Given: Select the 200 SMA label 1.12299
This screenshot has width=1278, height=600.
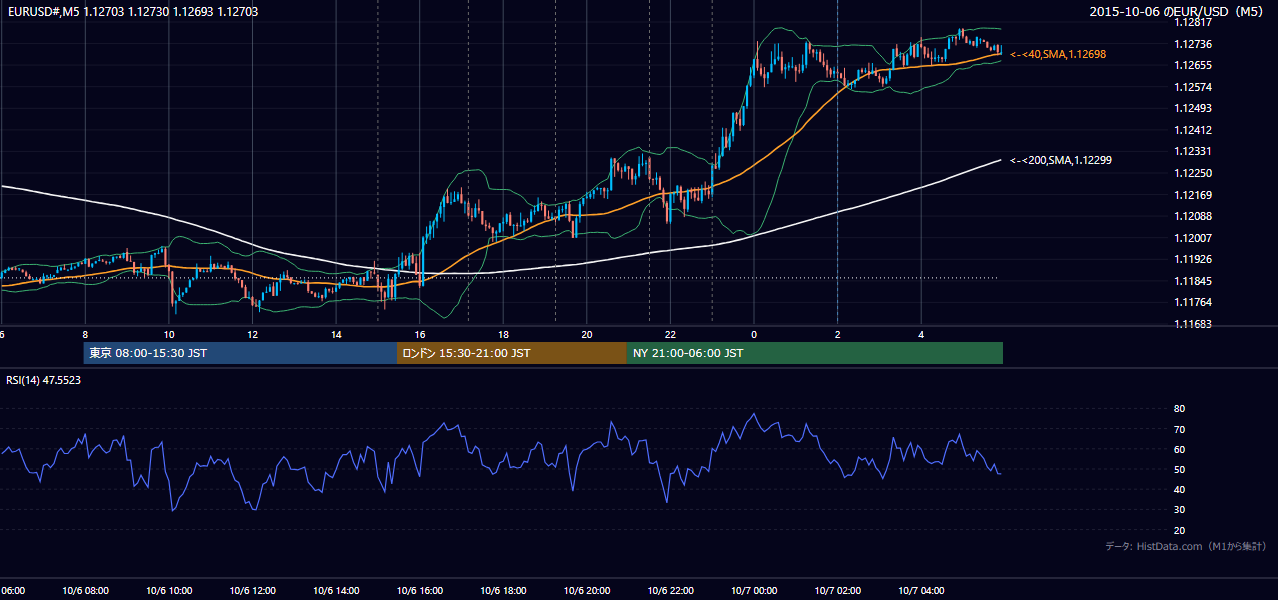Looking at the screenshot, I should 1061,160.
